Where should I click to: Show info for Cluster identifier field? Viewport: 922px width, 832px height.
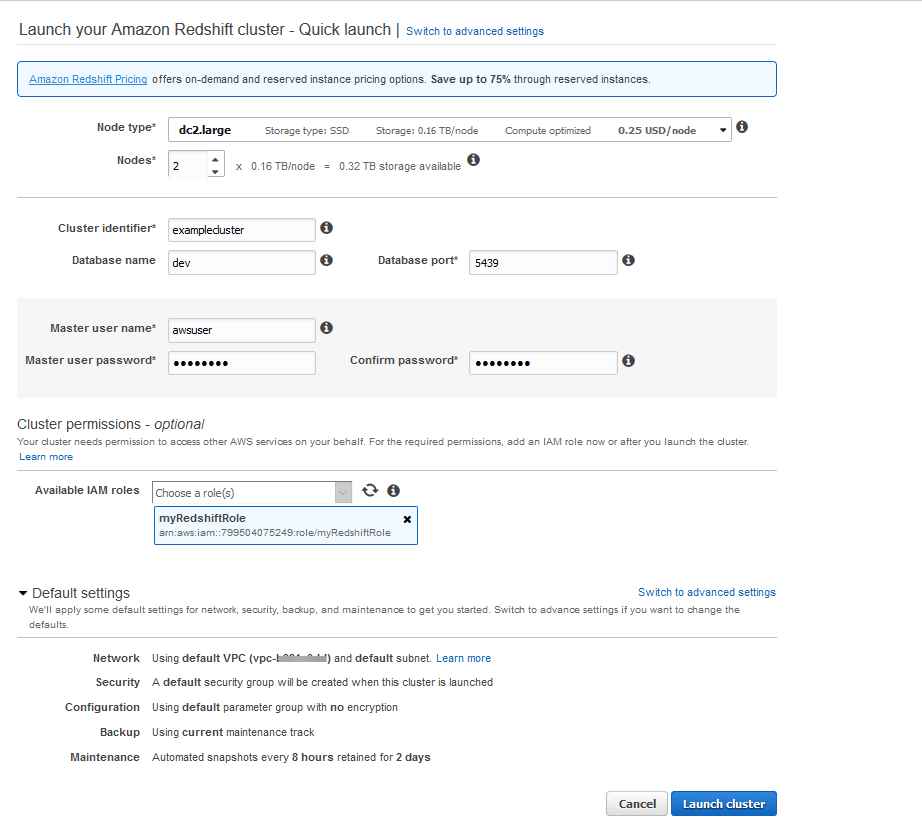pyautogui.click(x=326, y=228)
